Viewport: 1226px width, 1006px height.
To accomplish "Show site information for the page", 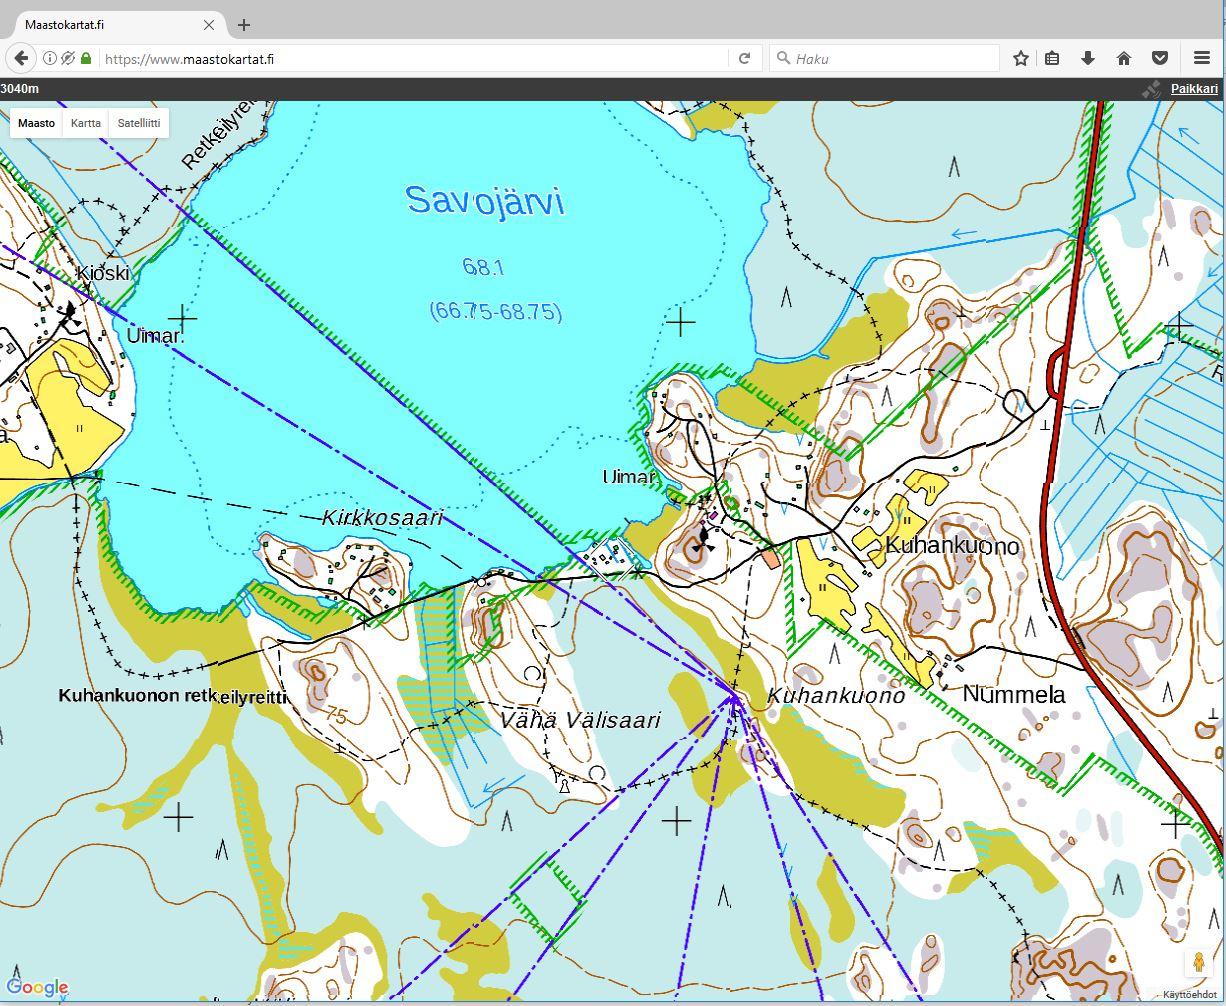I will click(x=50, y=59).
